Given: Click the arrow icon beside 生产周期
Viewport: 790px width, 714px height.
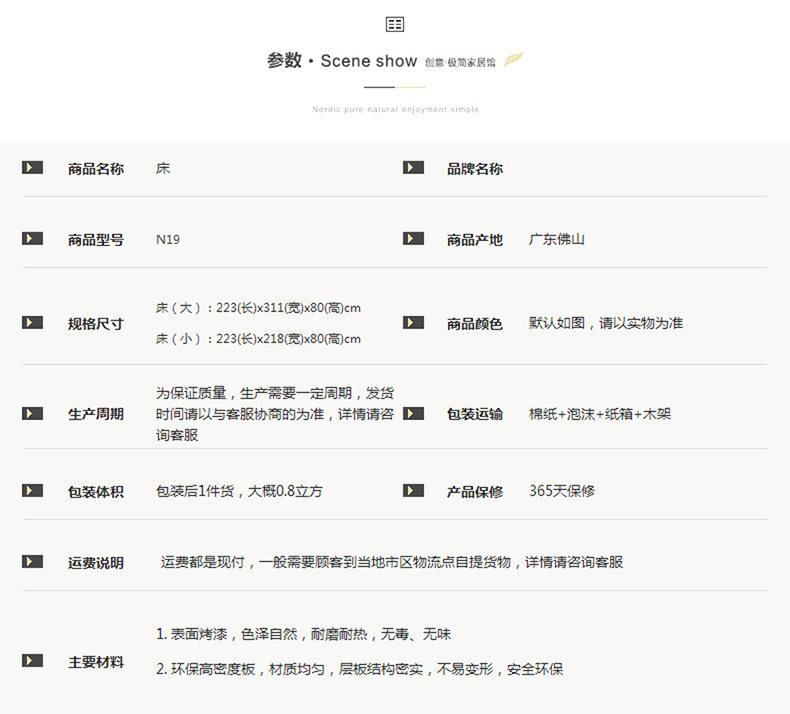Looking at the screenshot, I should click(x=32, y=414).
